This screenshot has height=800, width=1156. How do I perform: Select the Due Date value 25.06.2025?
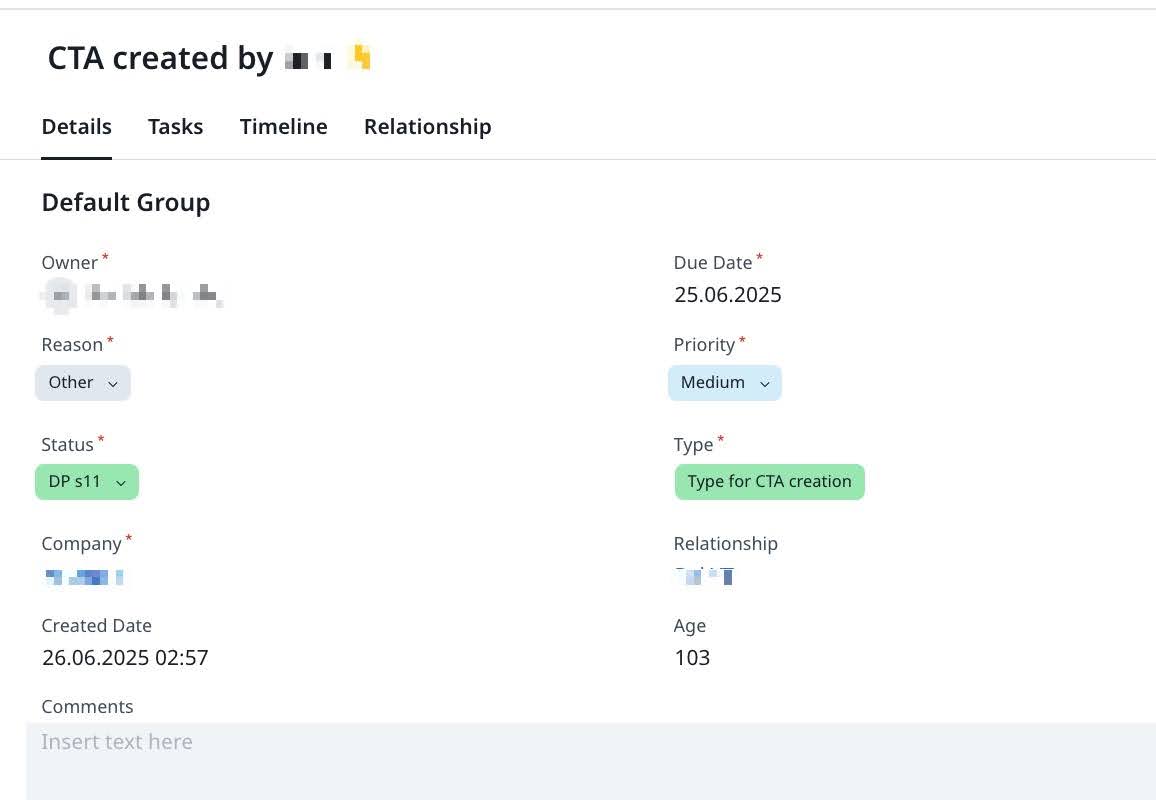click(x=727, y=294)
